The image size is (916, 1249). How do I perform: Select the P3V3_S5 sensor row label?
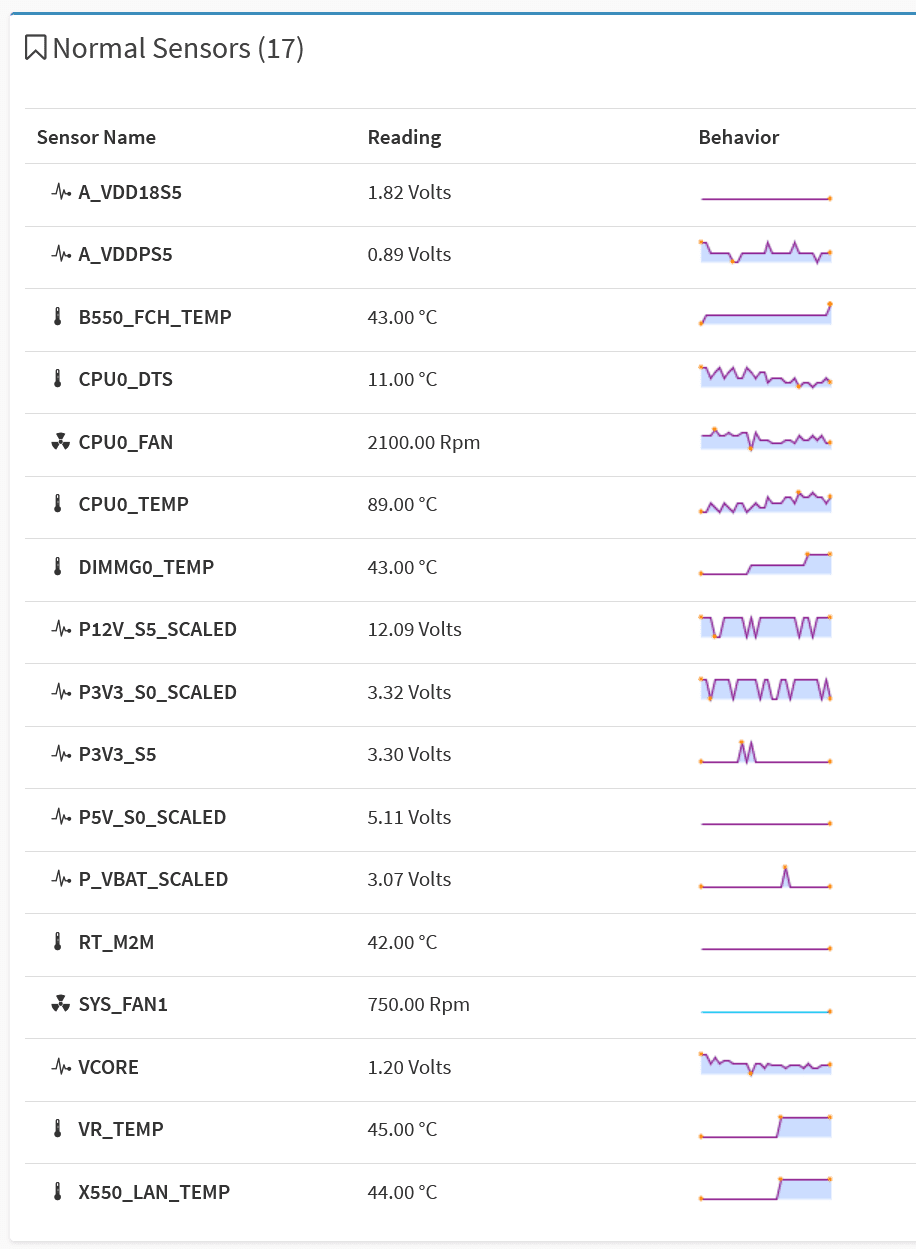tap(117, 754)
